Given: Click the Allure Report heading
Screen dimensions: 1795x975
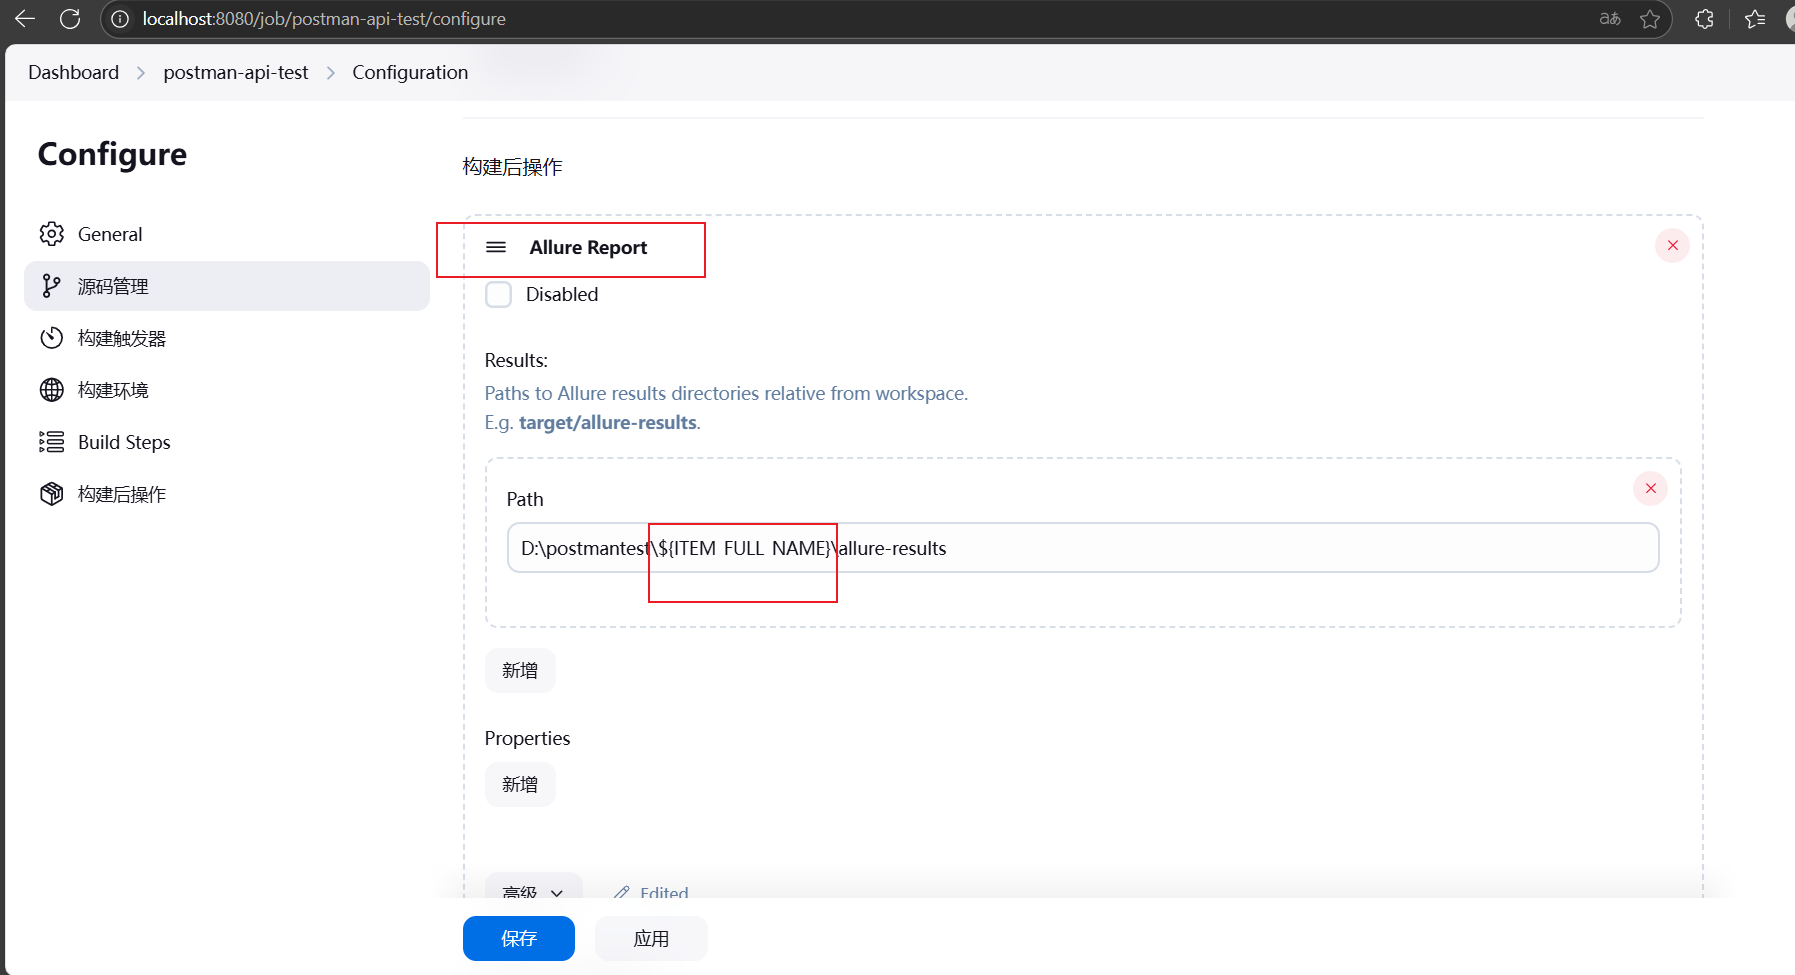Looking at the screenshot, I should tap(588, 247).
